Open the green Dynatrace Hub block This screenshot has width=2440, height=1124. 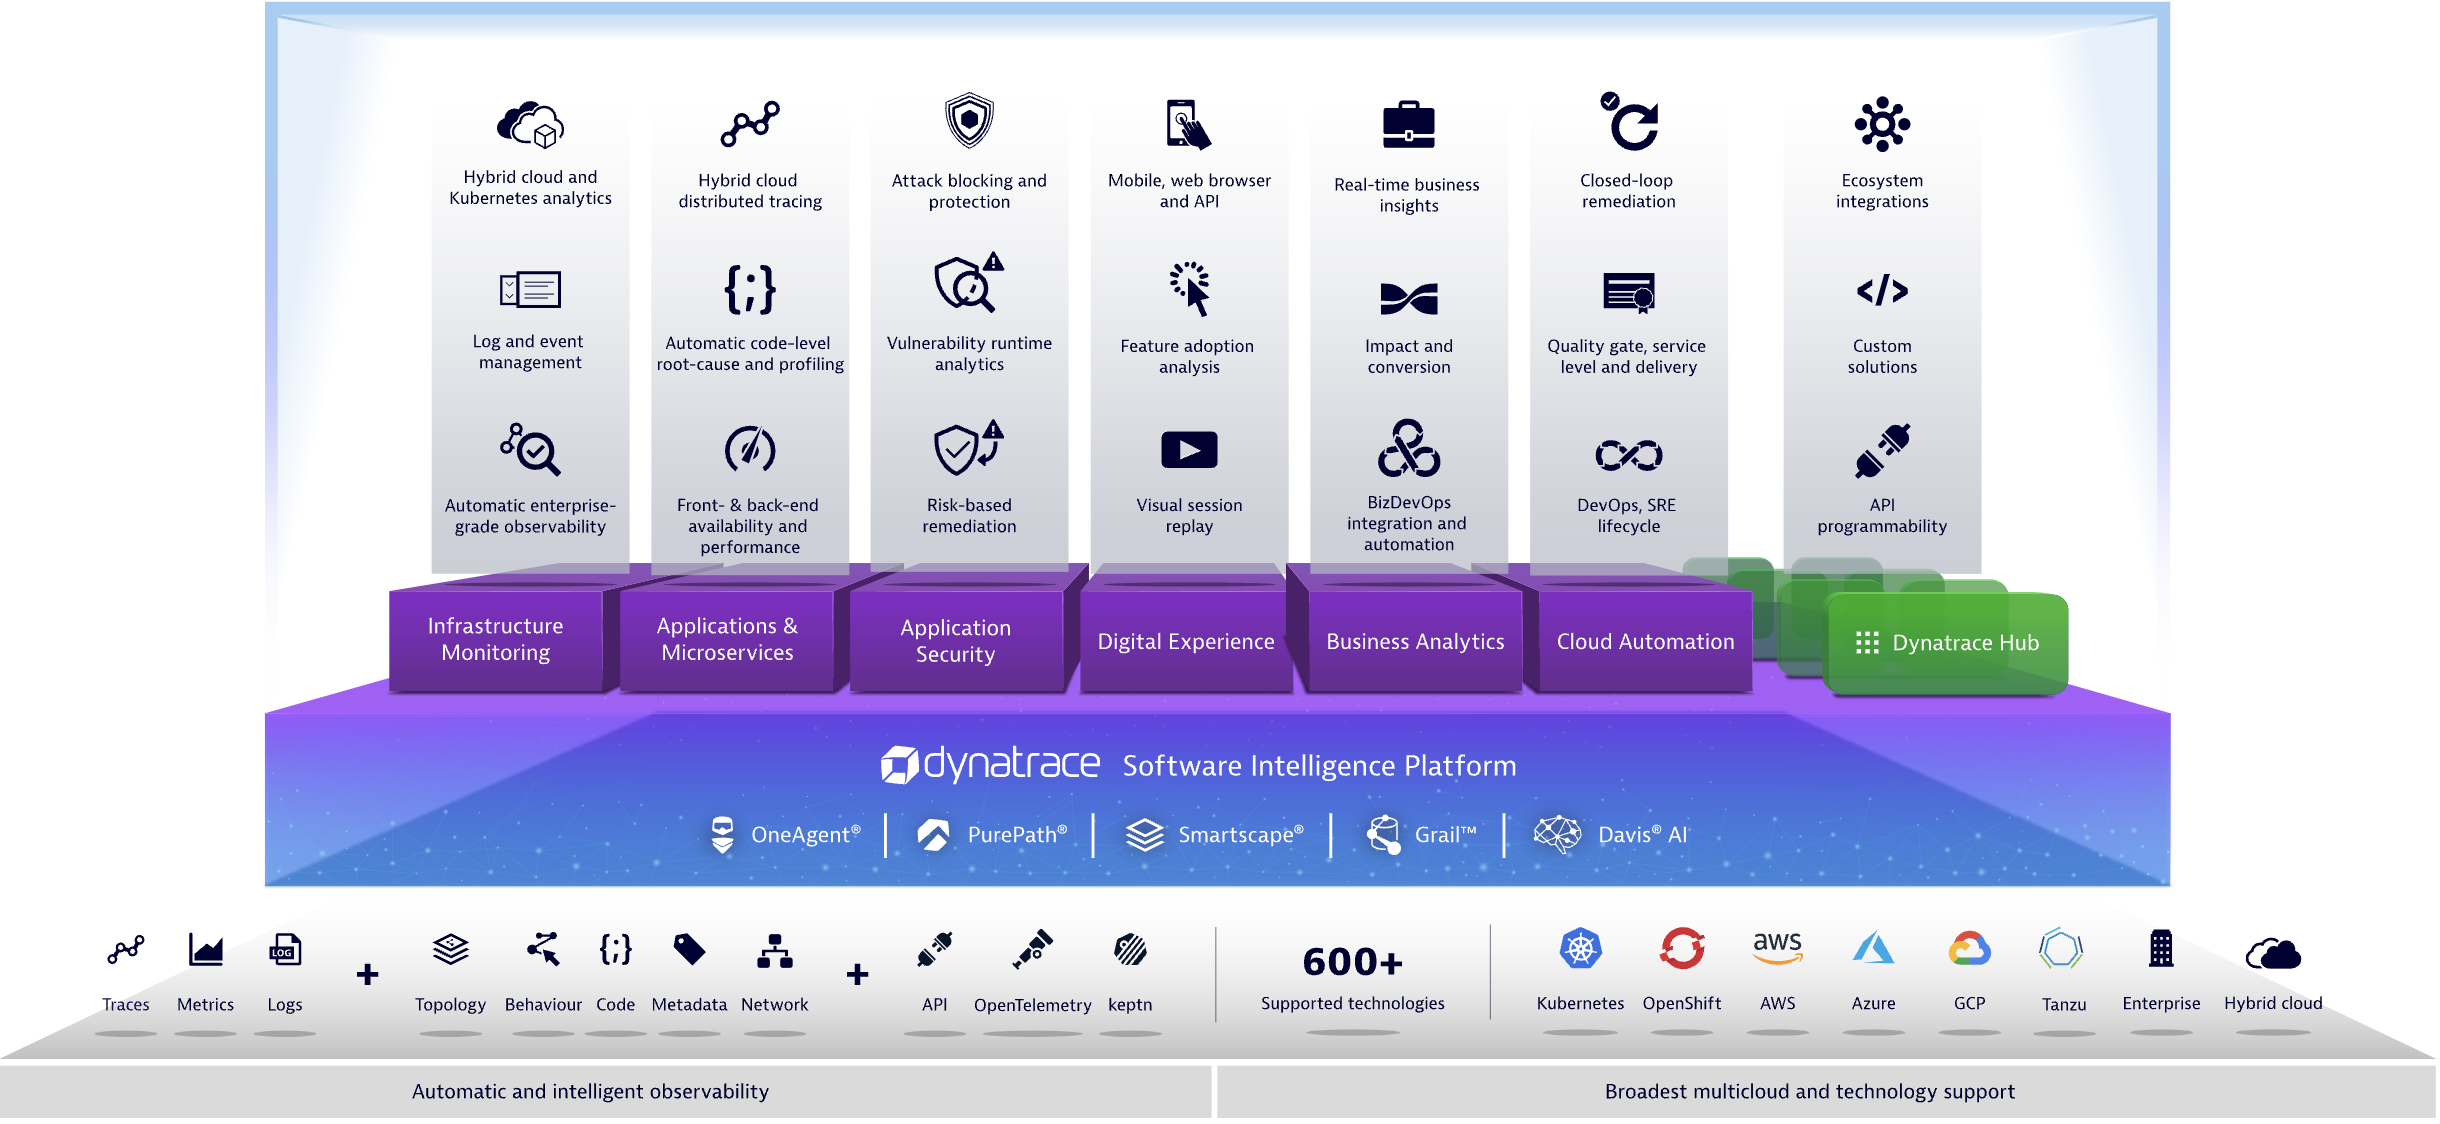click(x=1946, y=643)
